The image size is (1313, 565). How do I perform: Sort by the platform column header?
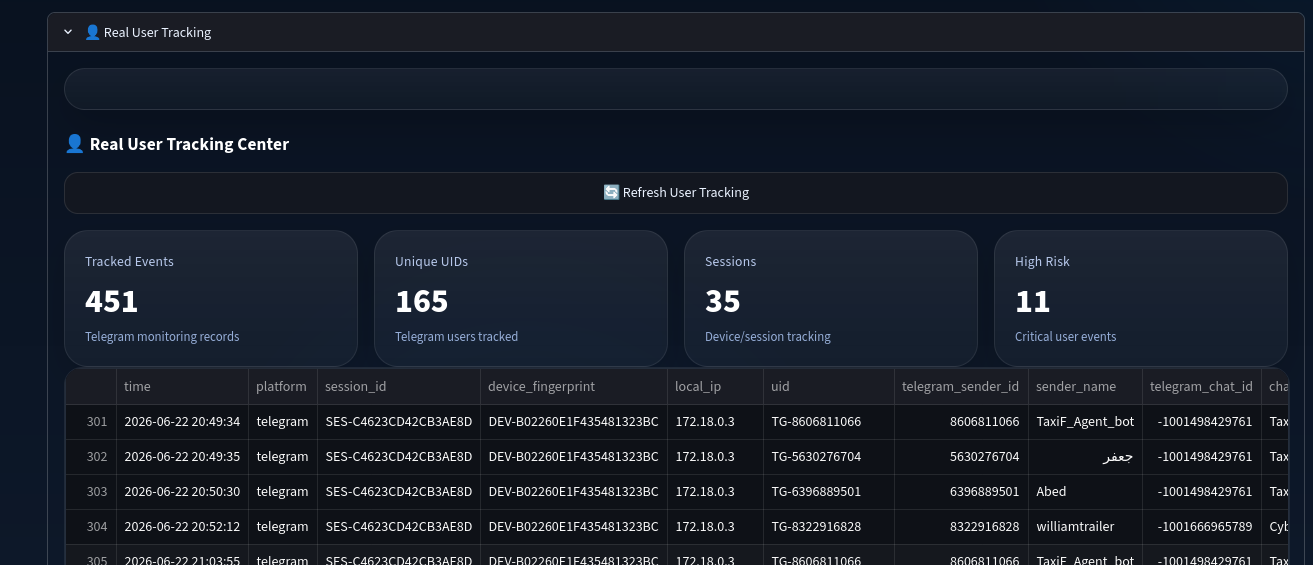pyautogui.click(x=283, y=386)
